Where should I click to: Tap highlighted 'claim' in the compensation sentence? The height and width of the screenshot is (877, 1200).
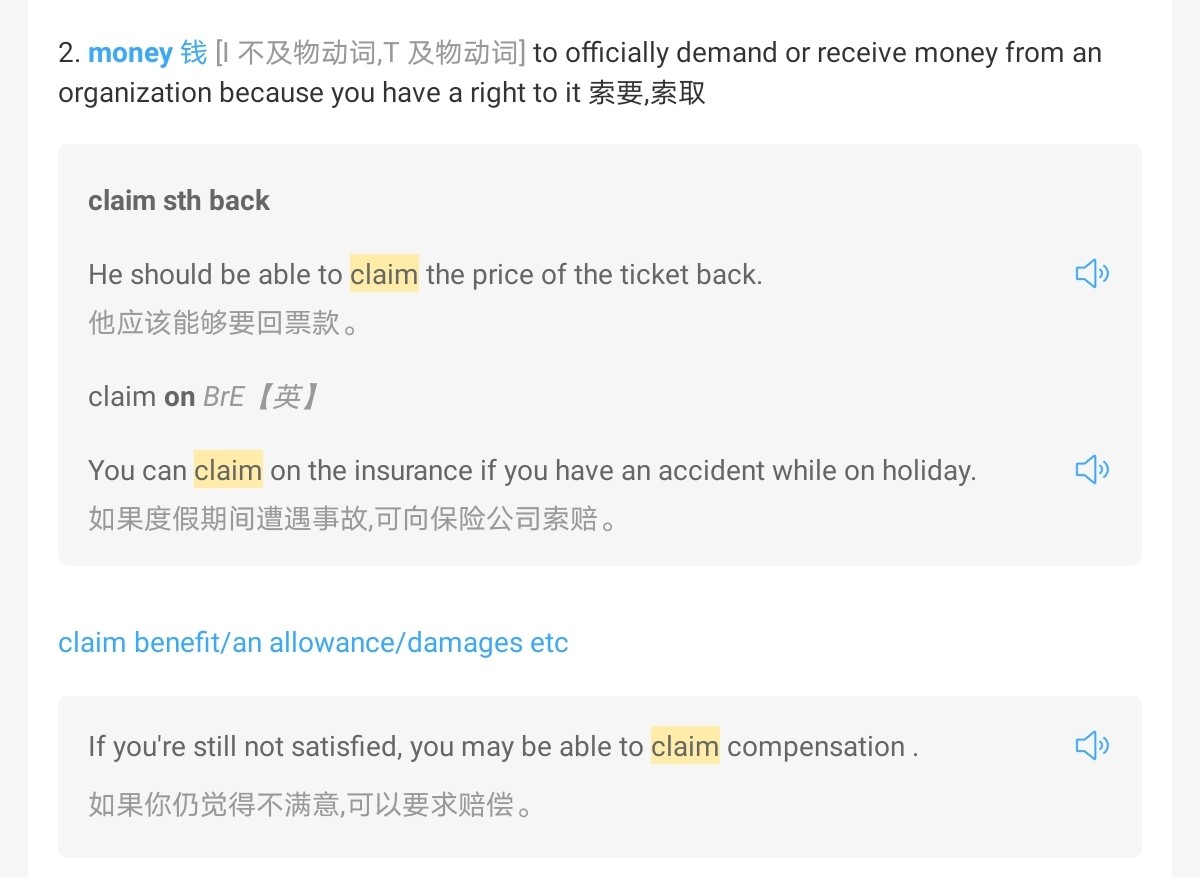coord(685,746)
